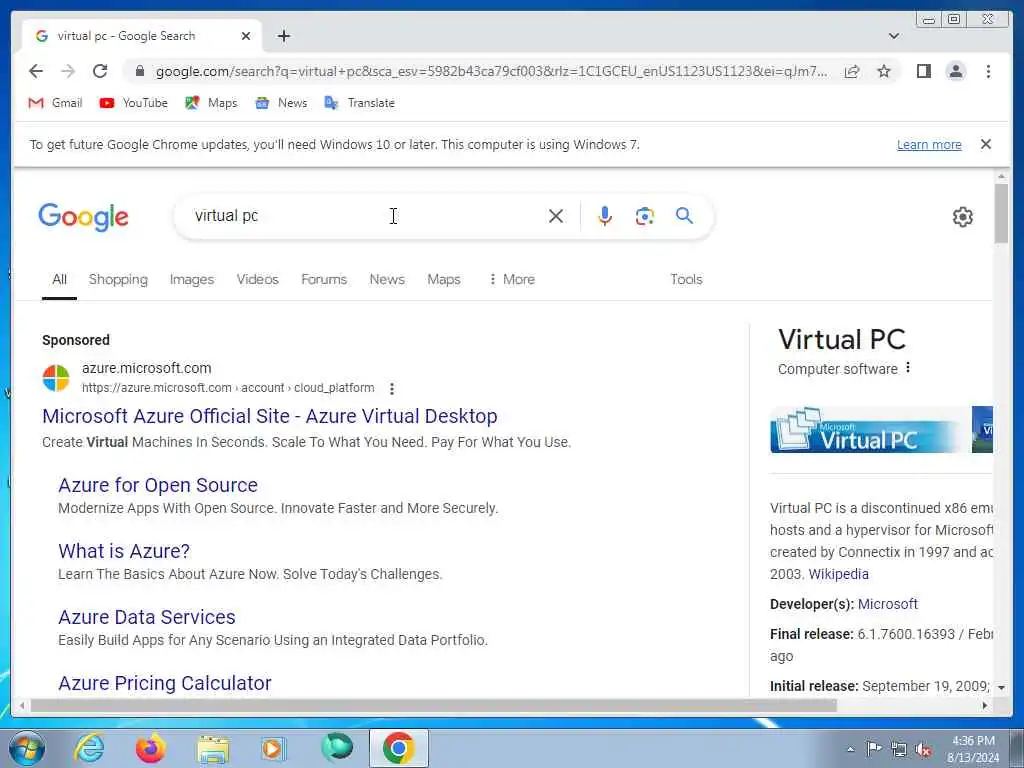This screenshot has width=1024, height=768.
Task: Open the Microsoft developer link
Action: click(888, 604)
